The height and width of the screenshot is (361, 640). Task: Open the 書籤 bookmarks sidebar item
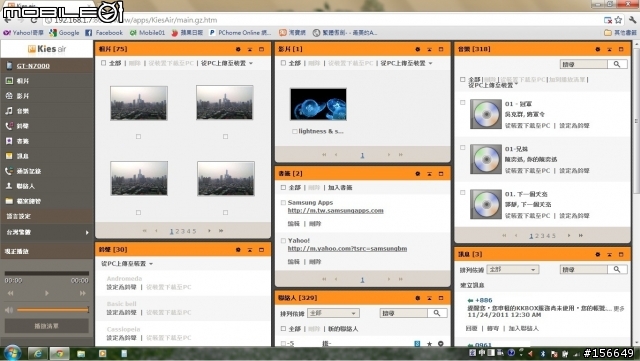(x=23, y=141)
